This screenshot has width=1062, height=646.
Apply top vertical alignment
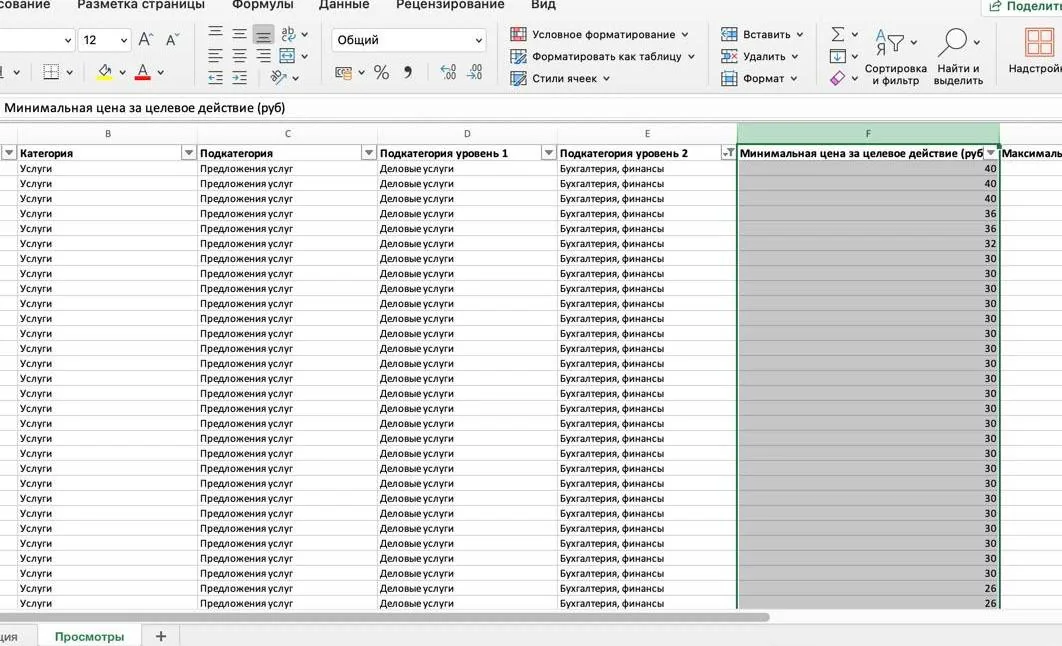pos(215,33)
